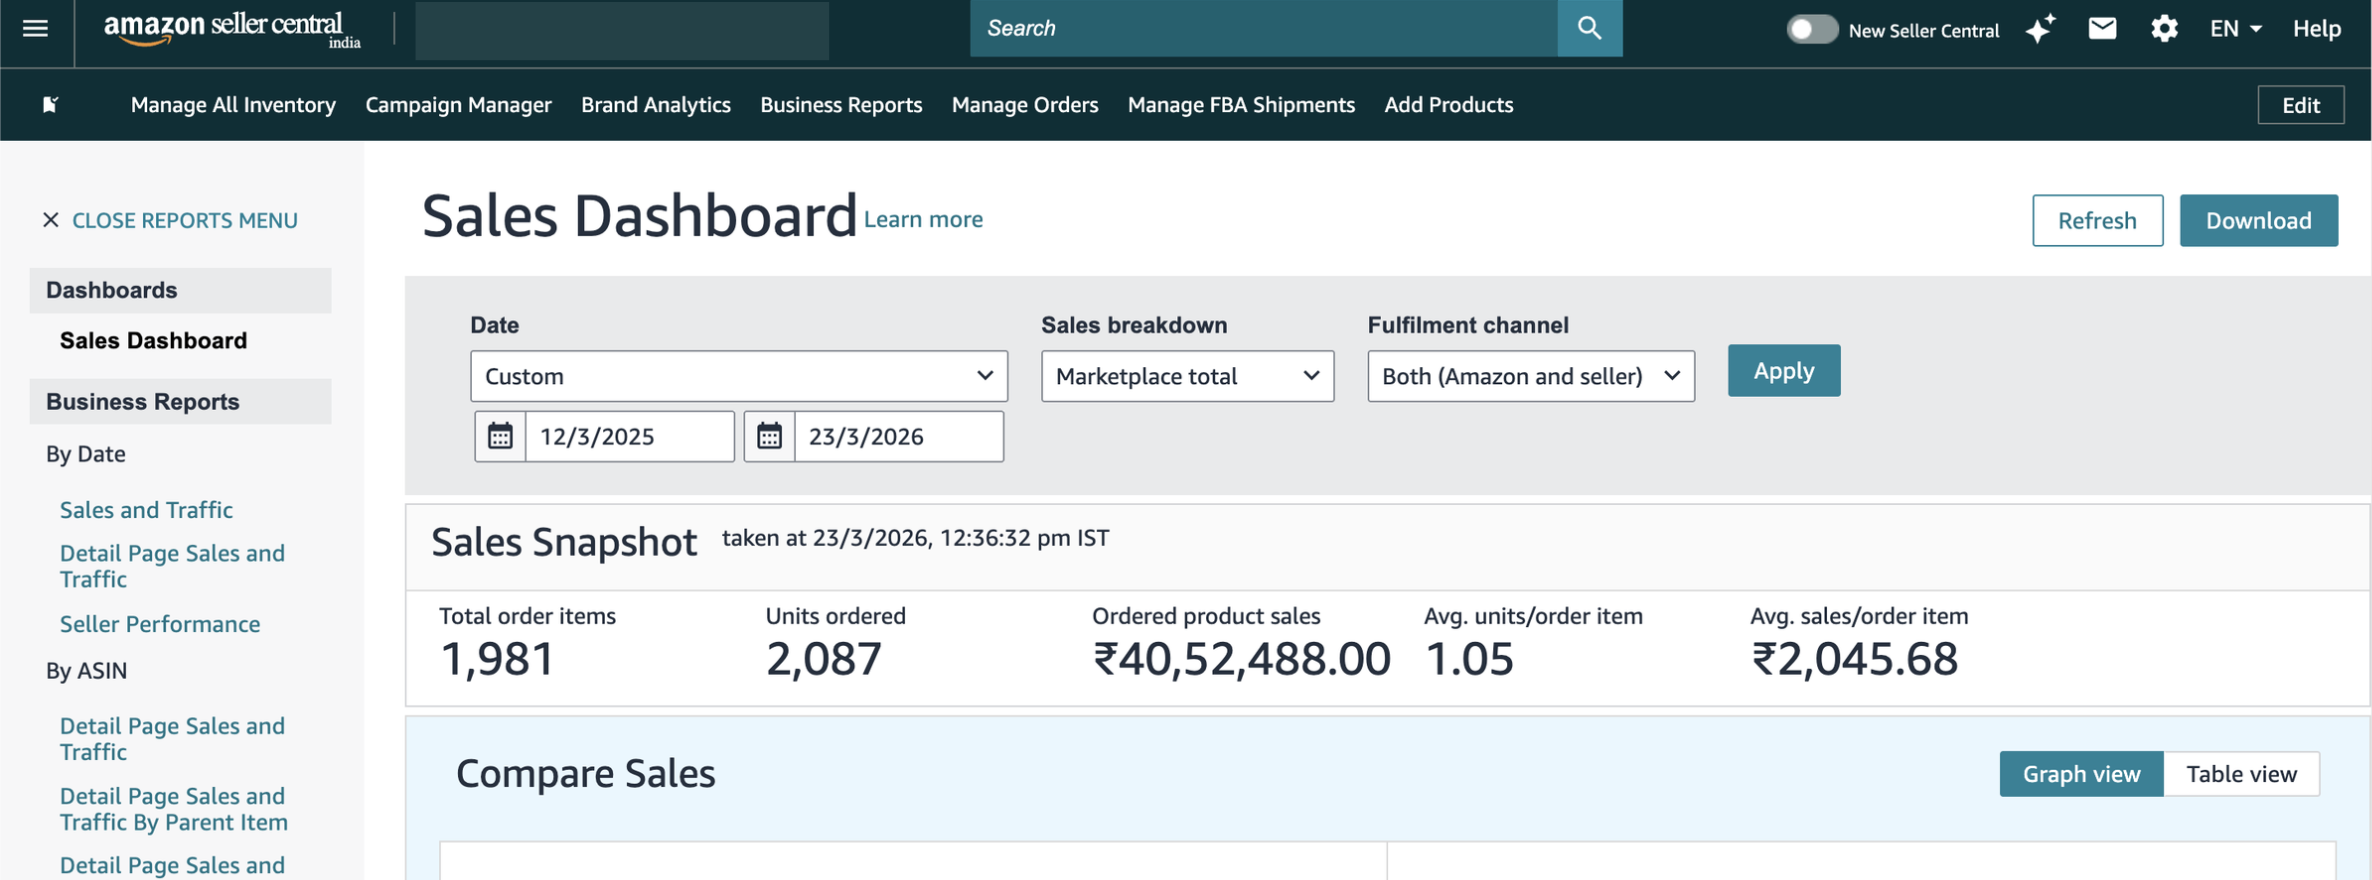
Task: Open the settings gear icon
Action: [2164, 29]
